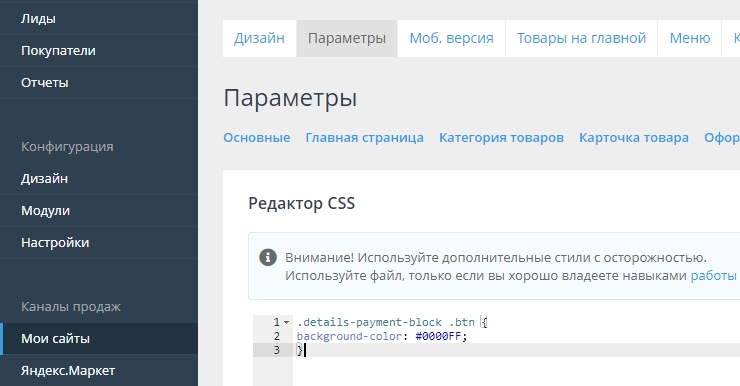Open Карточка товара parameters link
This screenshot has height=386, width=740.
coord(634,138)
